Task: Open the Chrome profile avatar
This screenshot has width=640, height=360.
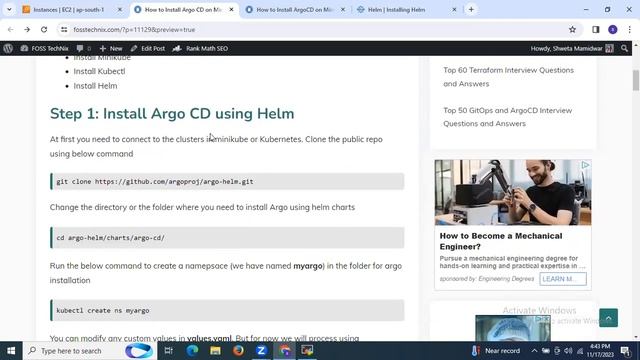Action: click(x=612, y=29)
